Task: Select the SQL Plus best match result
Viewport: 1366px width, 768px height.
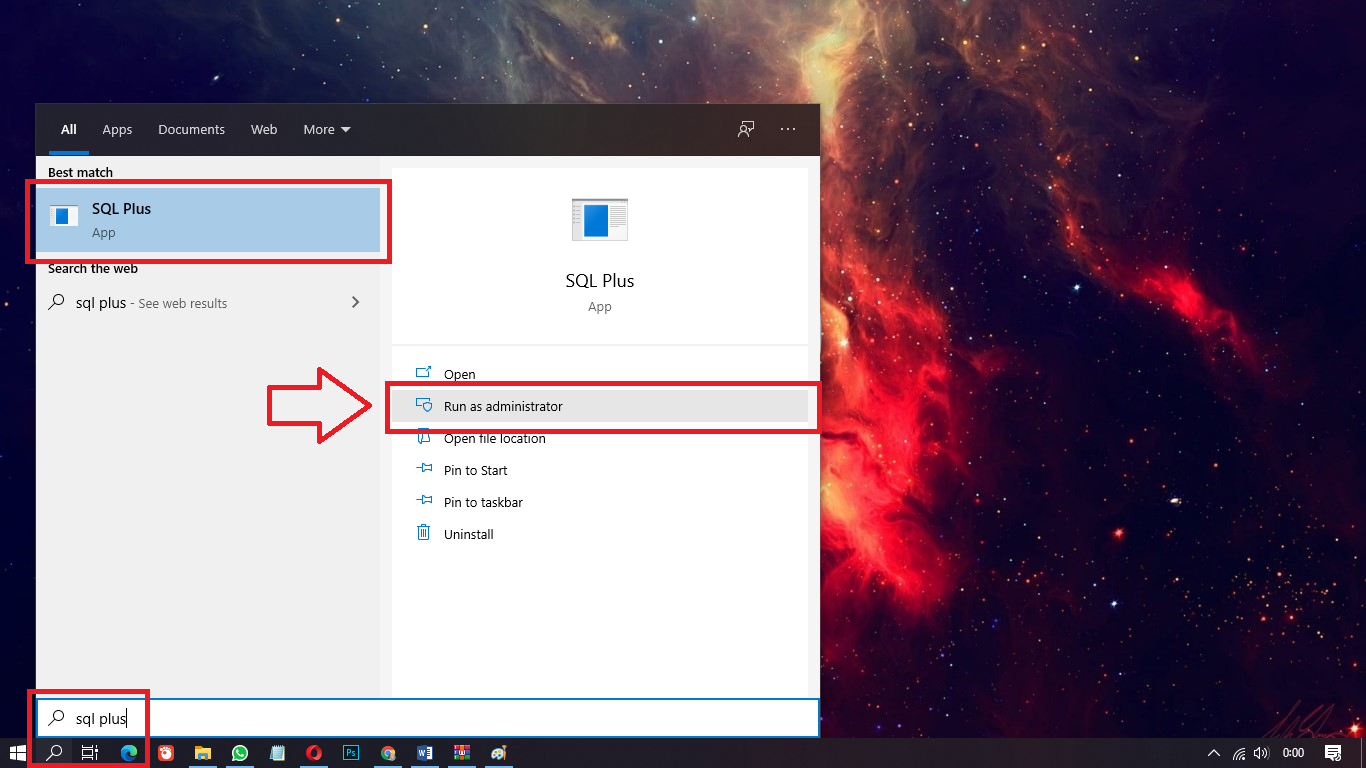Action: pos(208,220)
